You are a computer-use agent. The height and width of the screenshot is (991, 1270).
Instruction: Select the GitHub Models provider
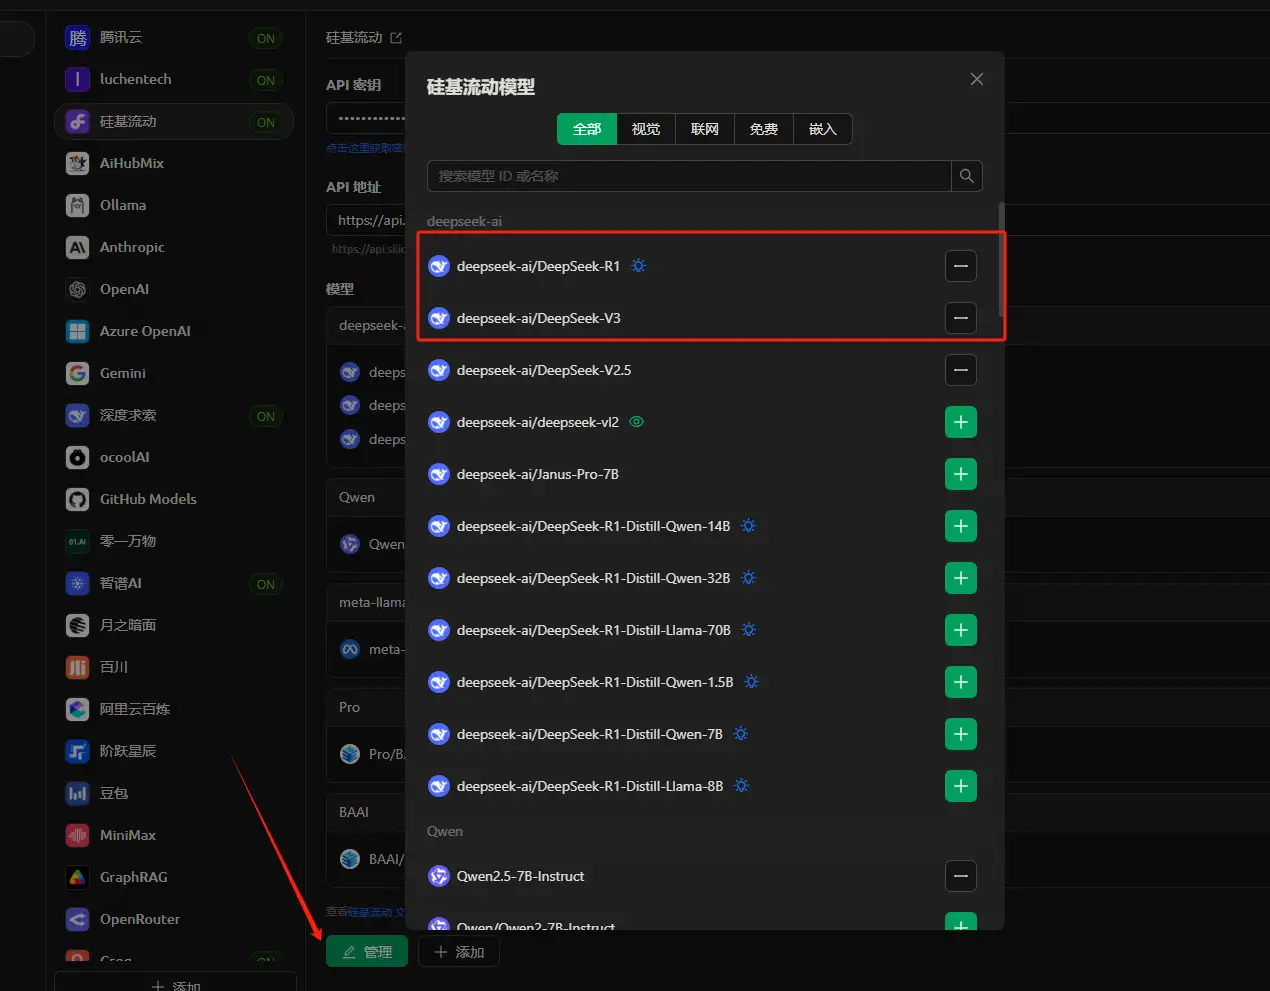pyautogui.click(x=148, y=499)
